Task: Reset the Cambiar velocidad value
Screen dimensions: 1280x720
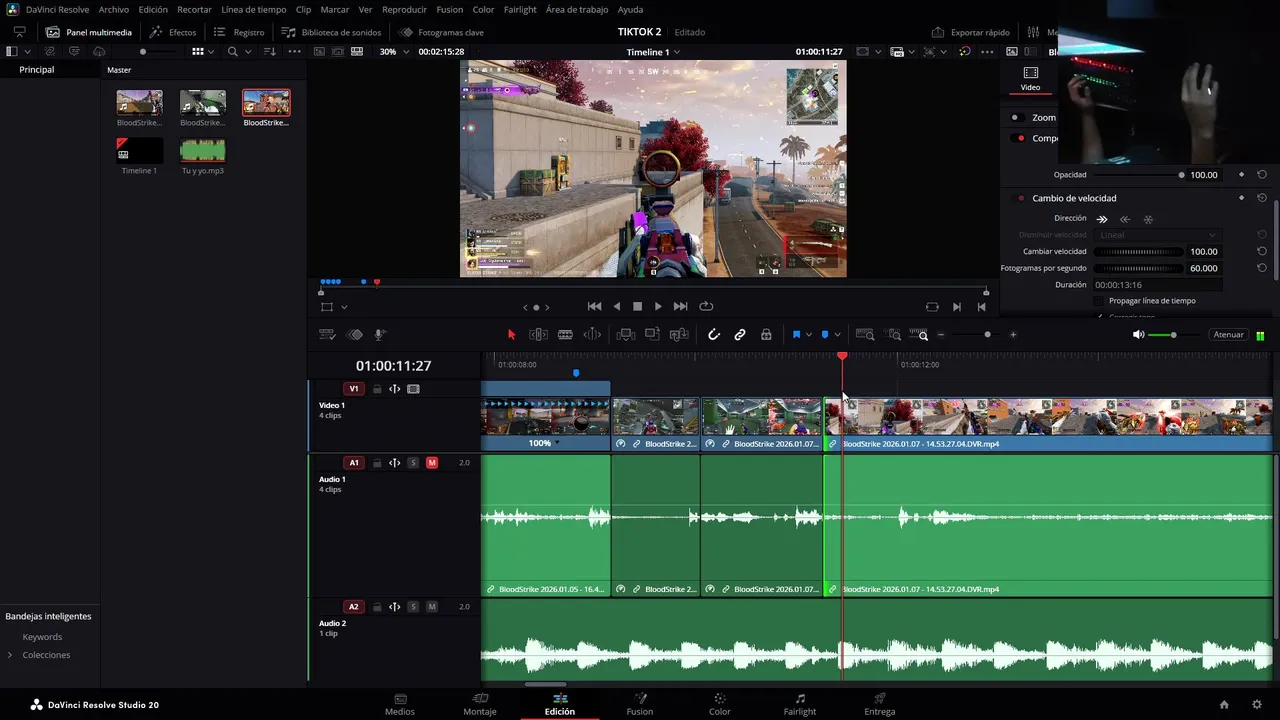Action: 1262,251
